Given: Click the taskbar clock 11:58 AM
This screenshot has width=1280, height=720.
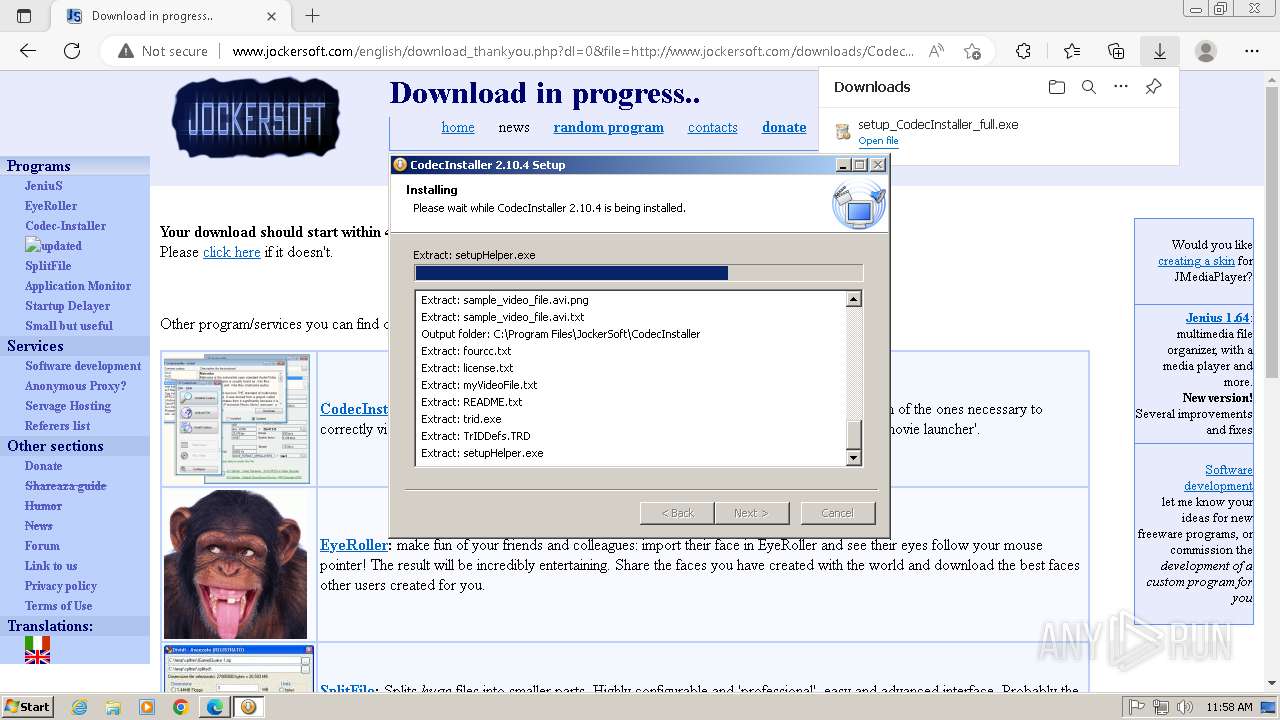Looking at the screenshot, I should click(x=1229, y=707).
